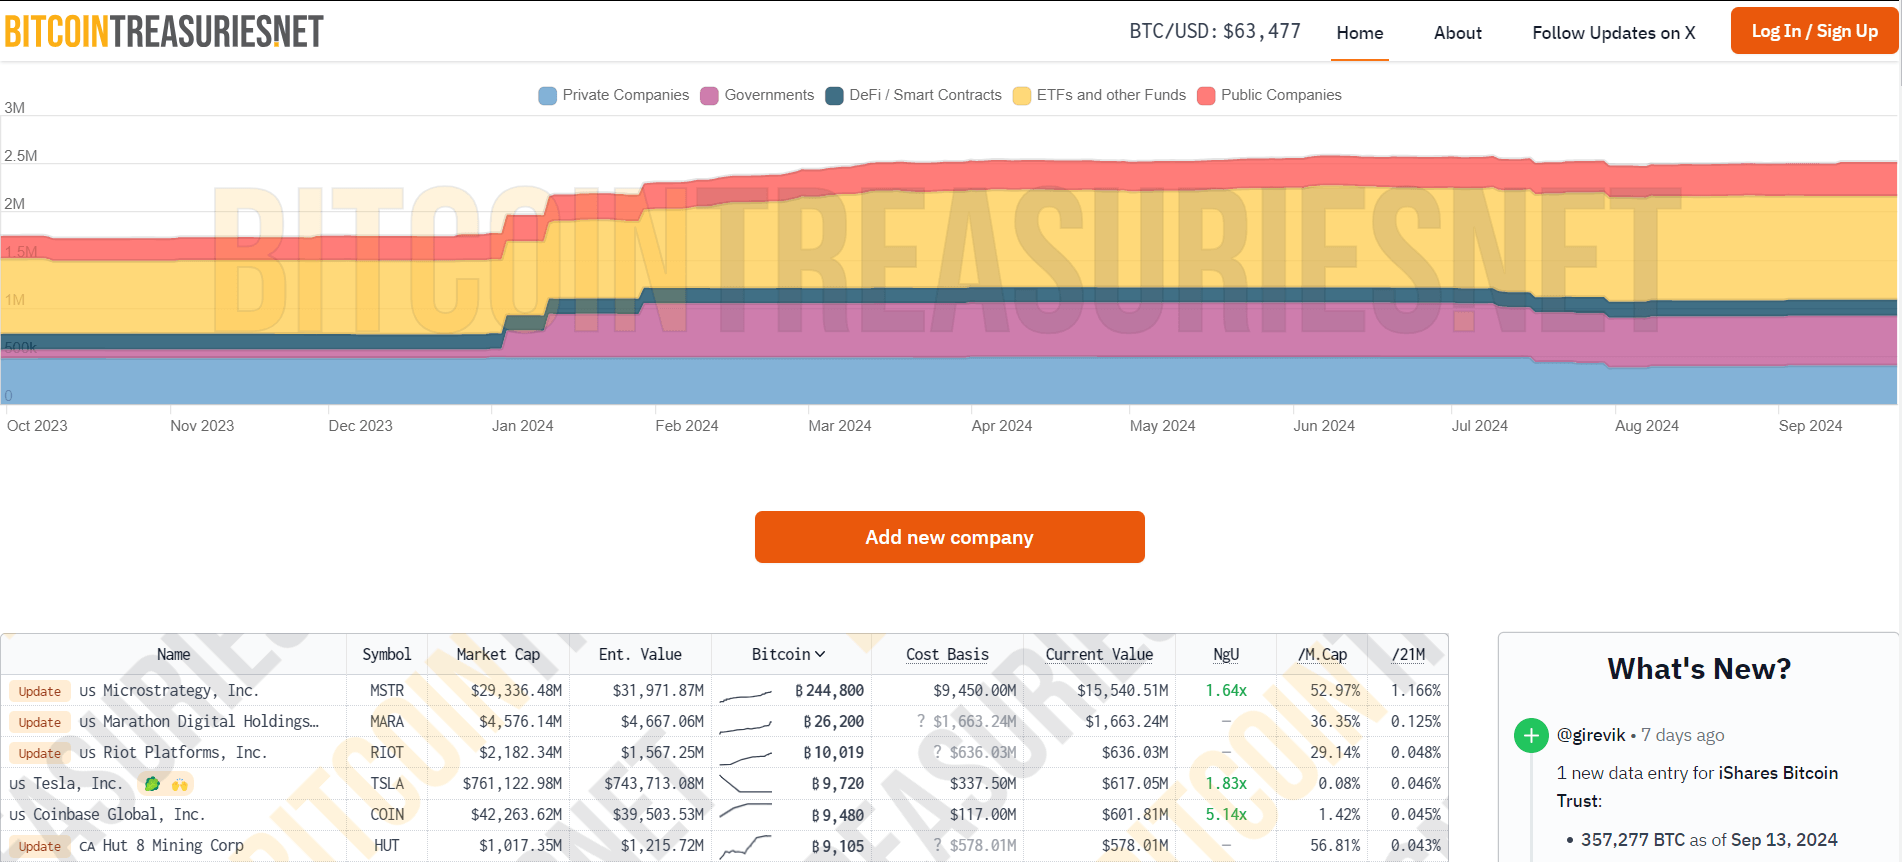Image resolution: width=1902 pixels, height=862 pixels.
Task: Open the Home tab
Action: click(x=1359, y=32)
